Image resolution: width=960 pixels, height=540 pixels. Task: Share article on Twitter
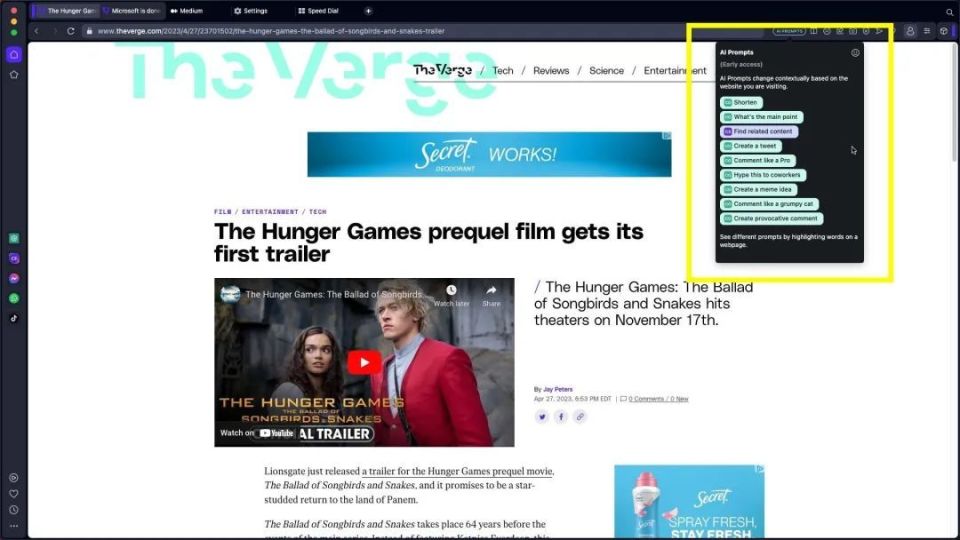point(542,417)
